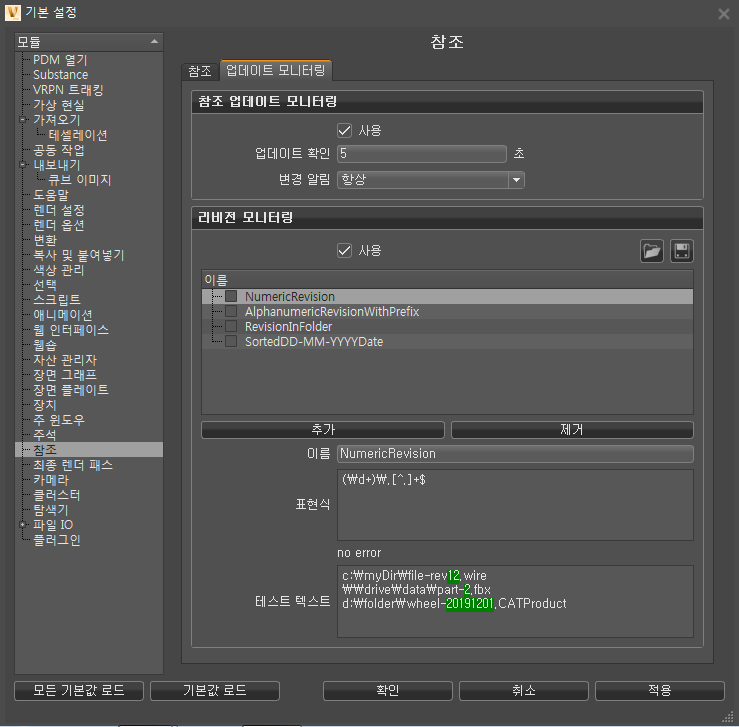The image size is (739, 727).
Task: Click the 표현식 regex text area
Action: [x=515, y=505]
